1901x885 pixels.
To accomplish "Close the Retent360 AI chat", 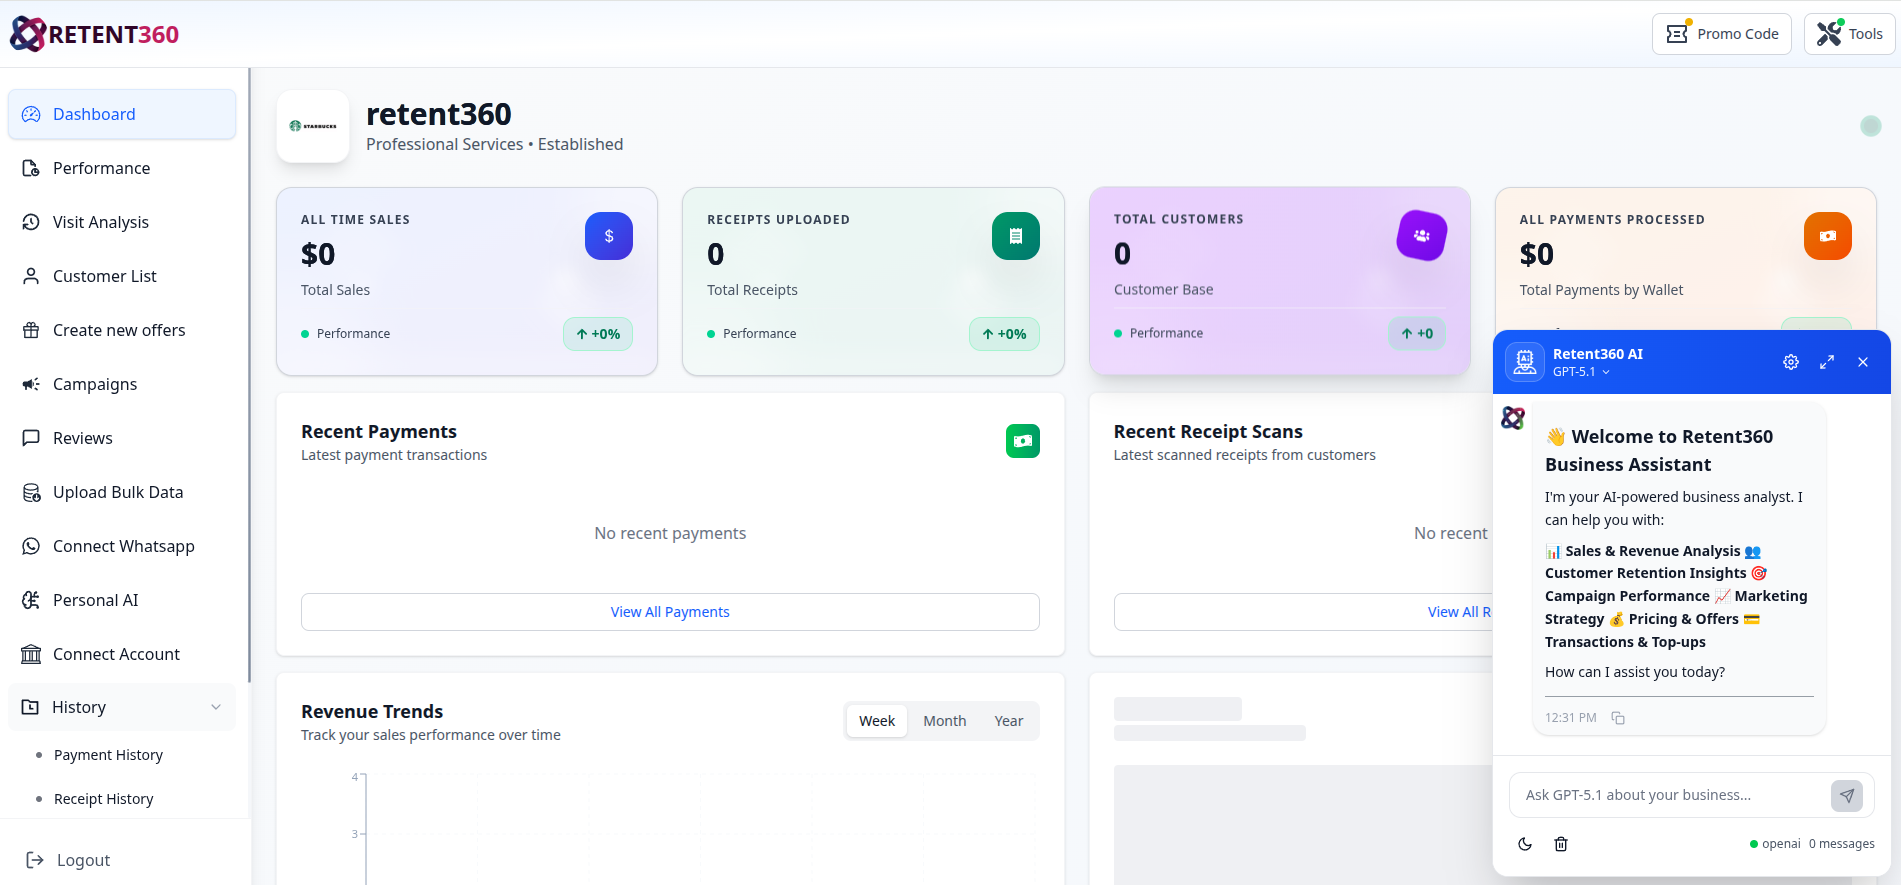I will 1863,362.
